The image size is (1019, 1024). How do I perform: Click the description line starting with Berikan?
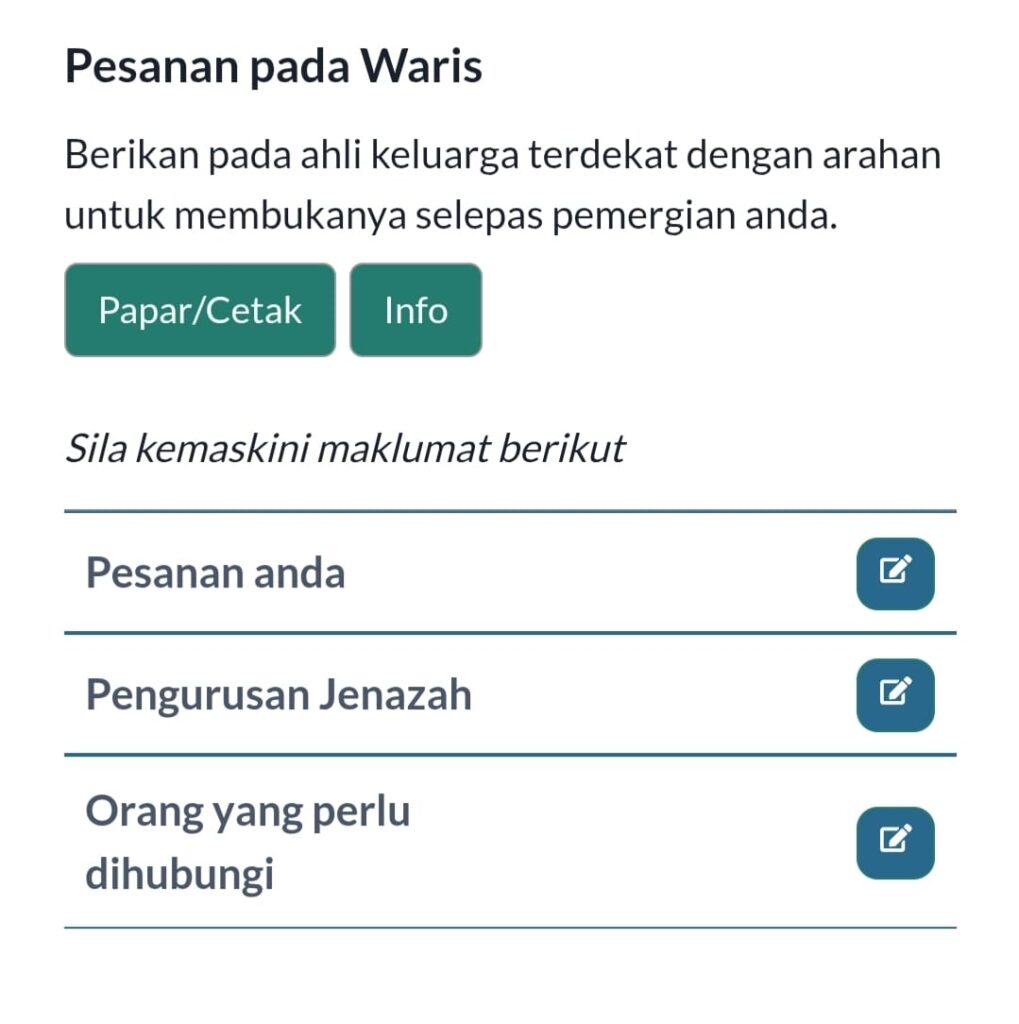click(x=502, y=156)
